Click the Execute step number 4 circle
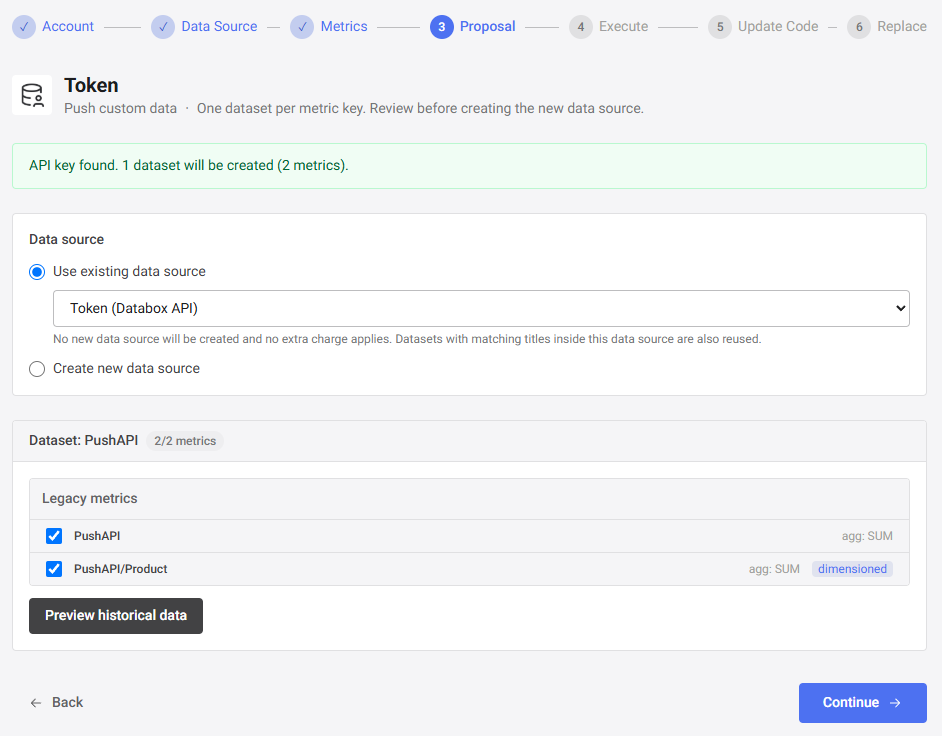The height and width of the screenshot is (736, 942). [581, 27]
